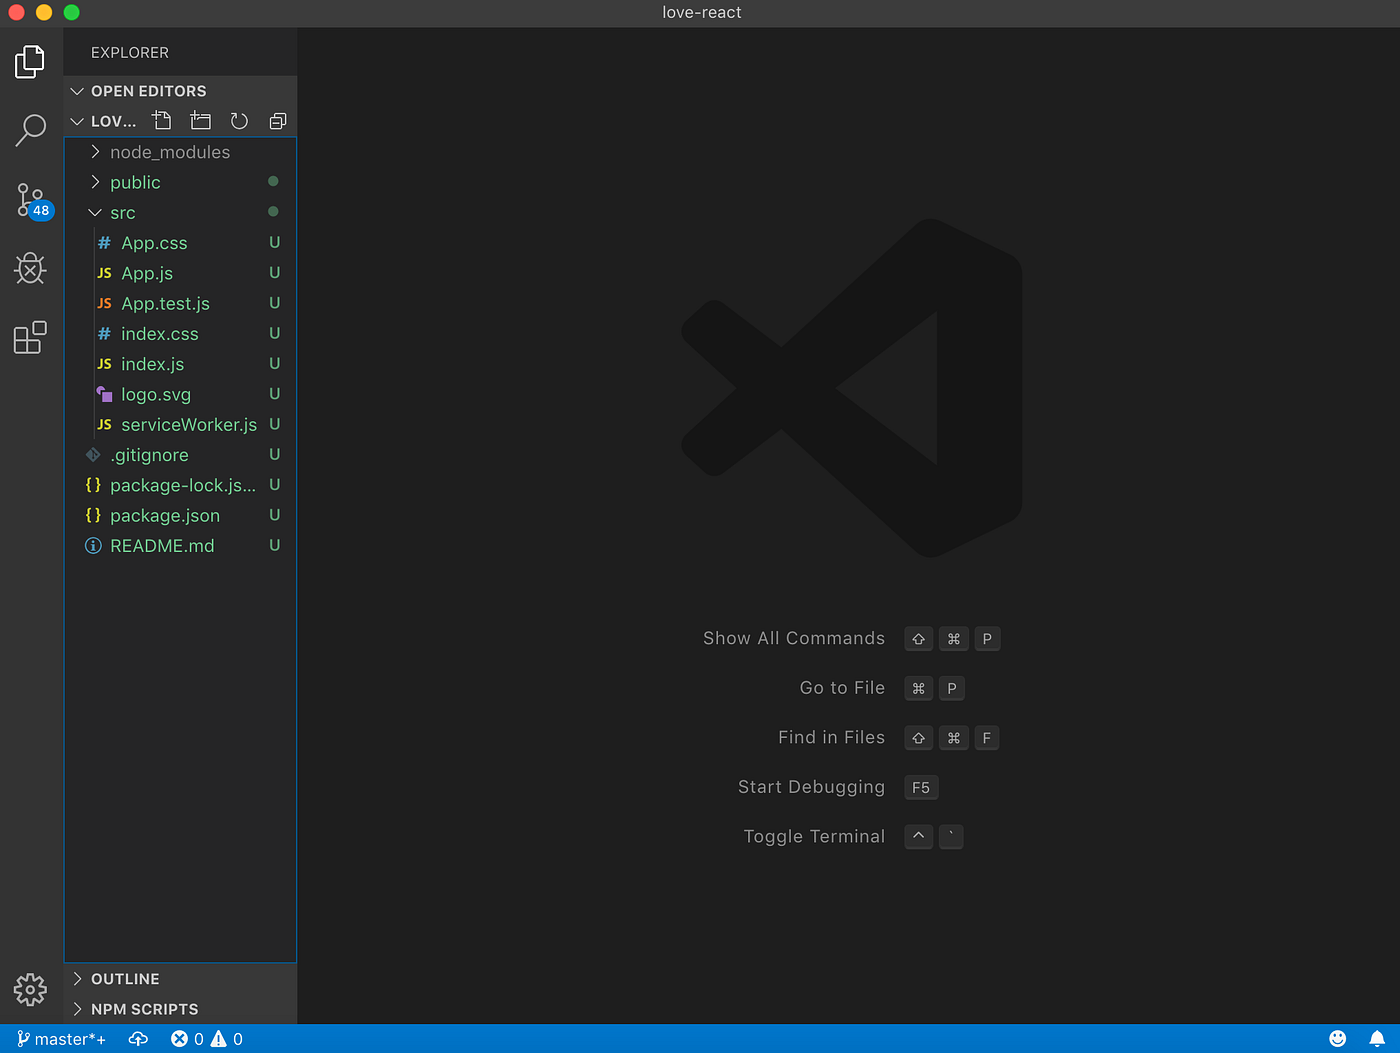Click the master branch indicator in status bar
The width and height of the screenshot is (1400, 1053).
click(62, 1039)
